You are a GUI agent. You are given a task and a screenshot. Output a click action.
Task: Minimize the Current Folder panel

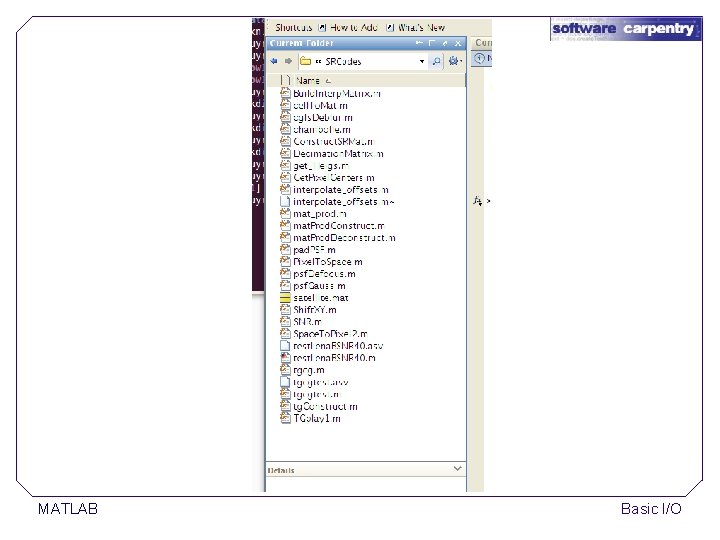coord(419,43)
